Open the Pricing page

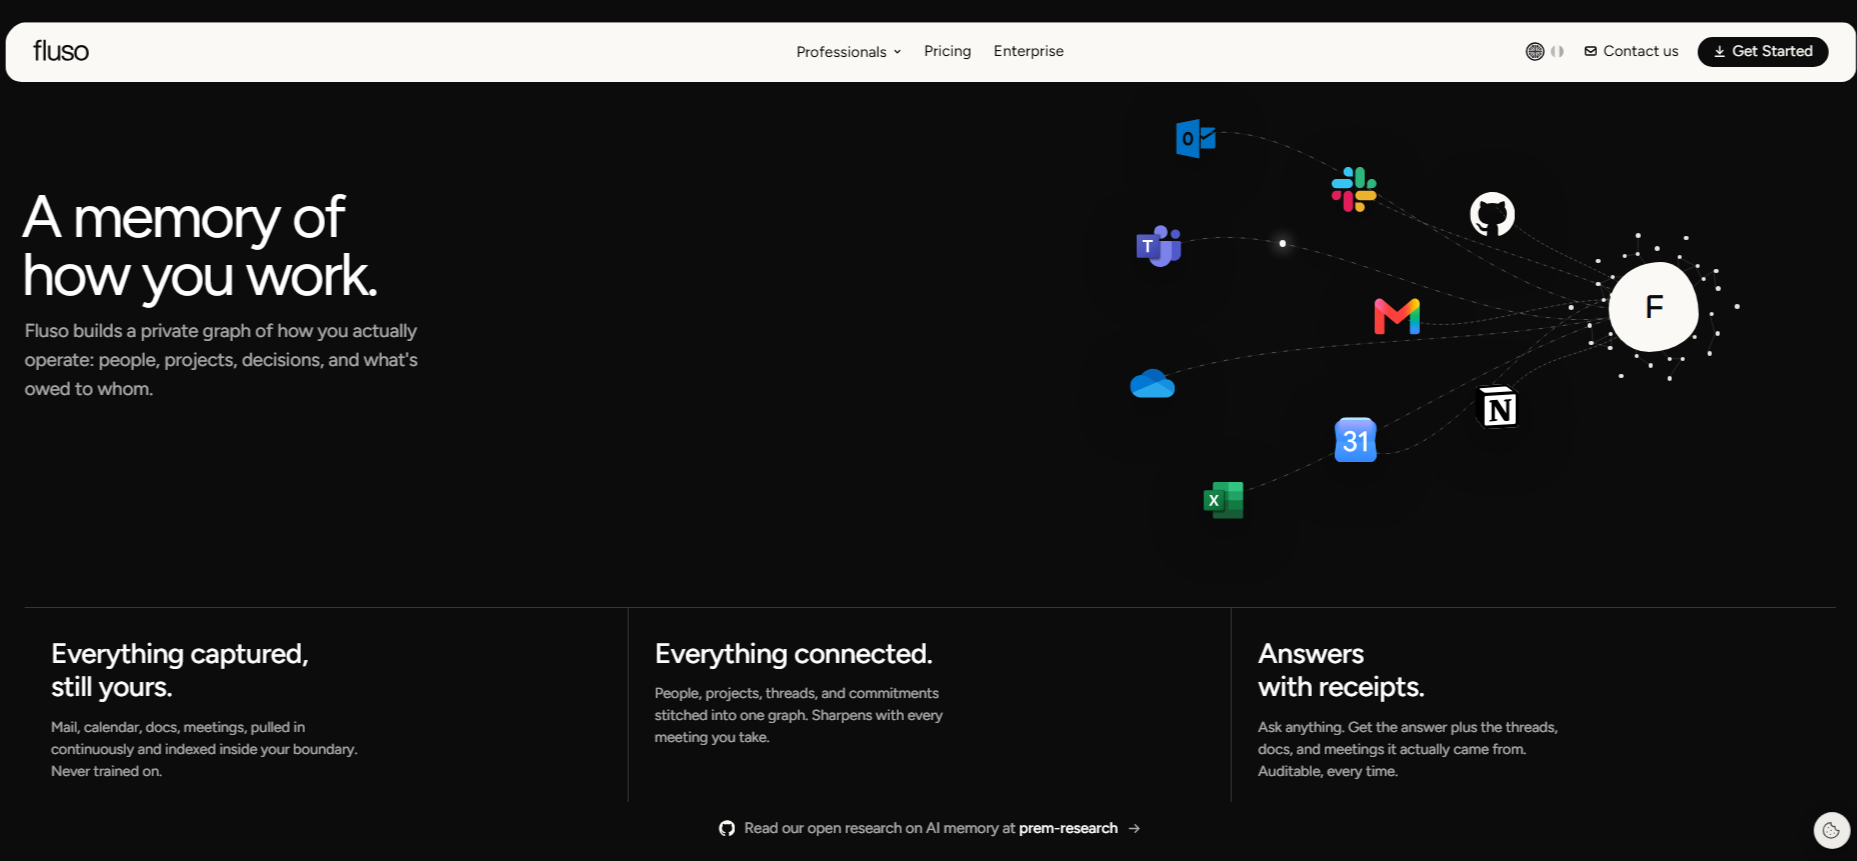[x=947, y=51]
